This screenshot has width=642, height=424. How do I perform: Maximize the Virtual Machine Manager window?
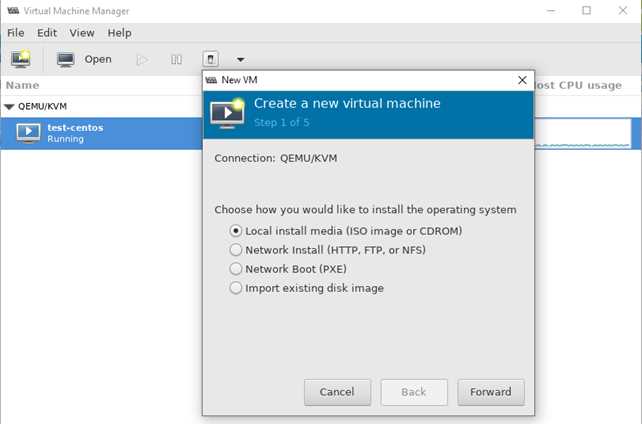[586, 11]
